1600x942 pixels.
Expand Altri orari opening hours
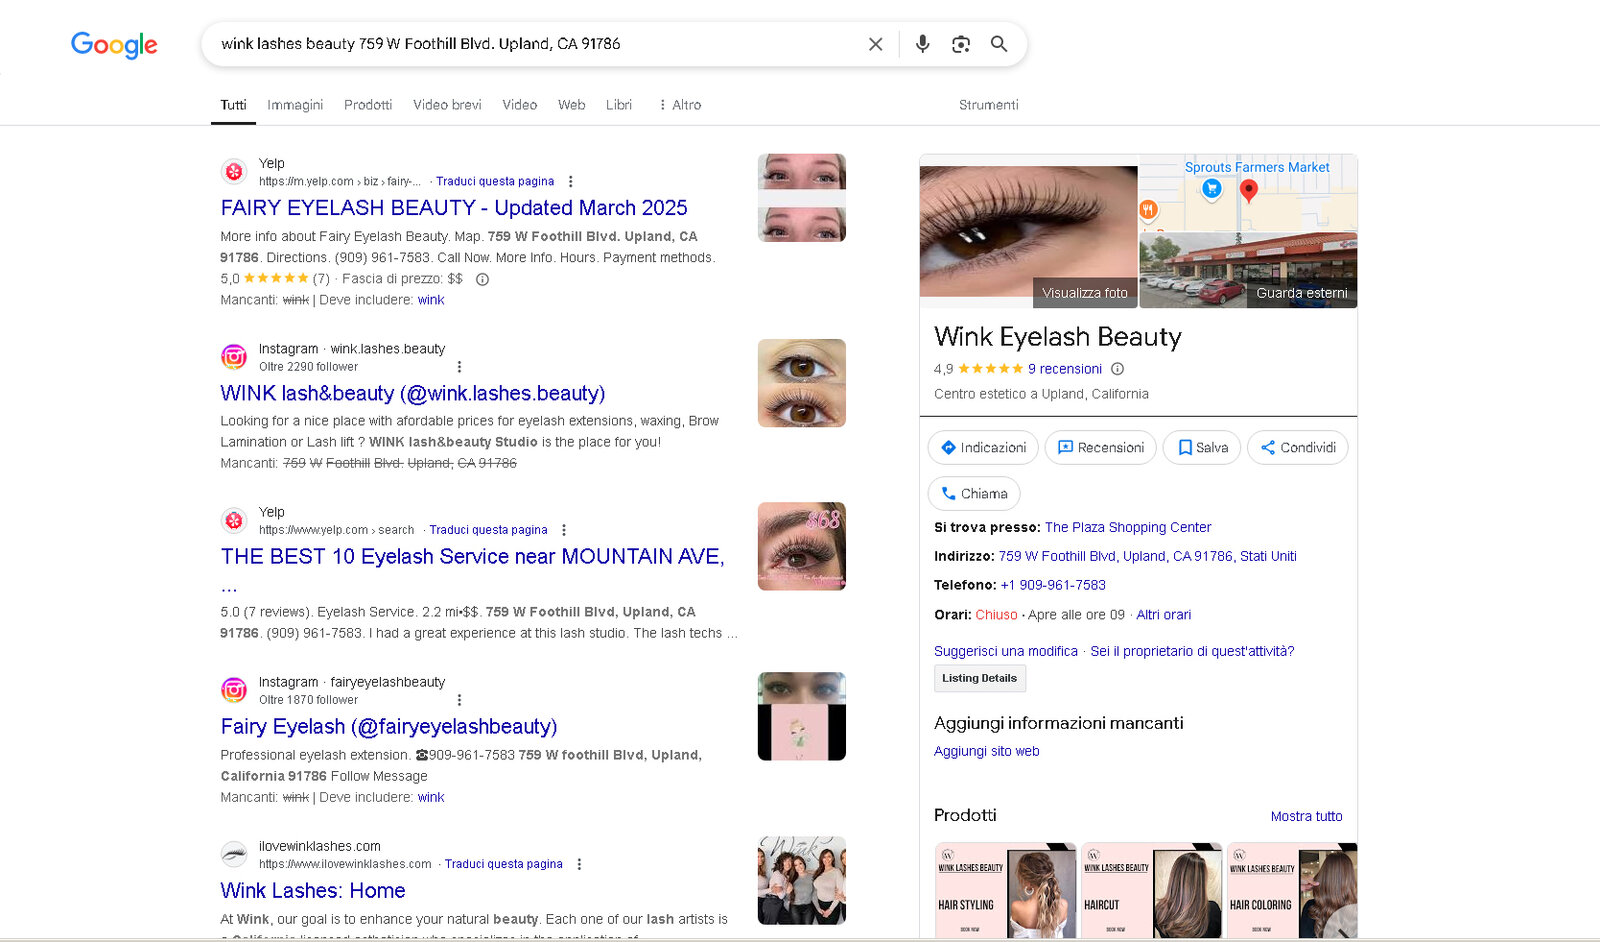1163,615
